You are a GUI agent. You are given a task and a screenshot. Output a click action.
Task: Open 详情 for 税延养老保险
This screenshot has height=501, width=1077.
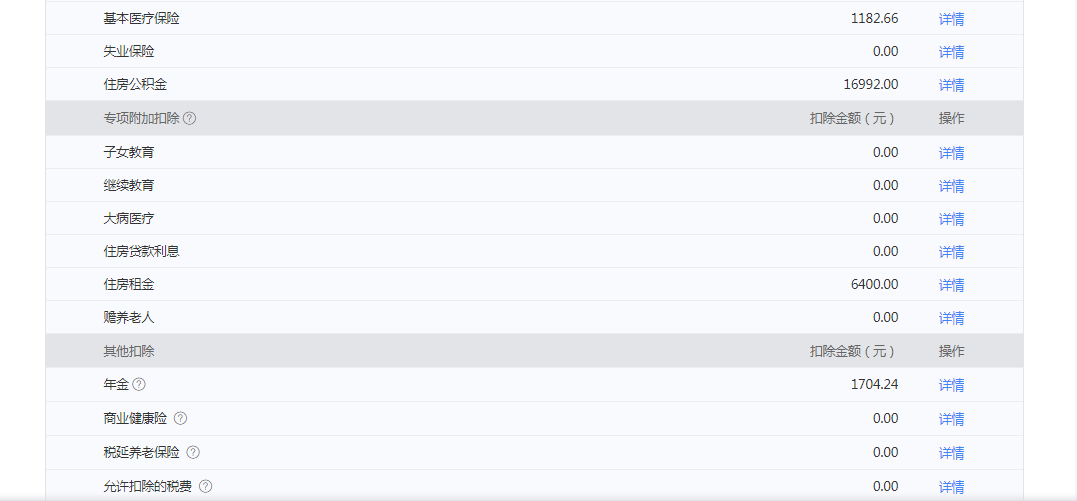(x=951, y=453)
